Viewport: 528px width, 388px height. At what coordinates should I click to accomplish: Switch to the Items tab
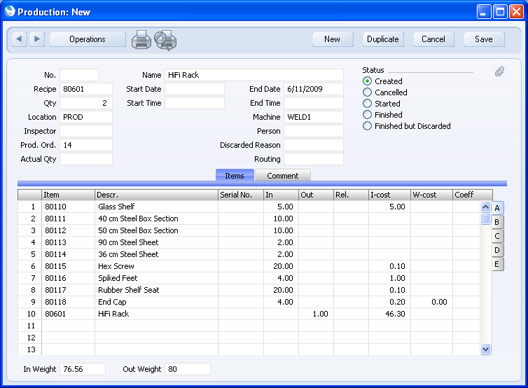click(235, 175)
